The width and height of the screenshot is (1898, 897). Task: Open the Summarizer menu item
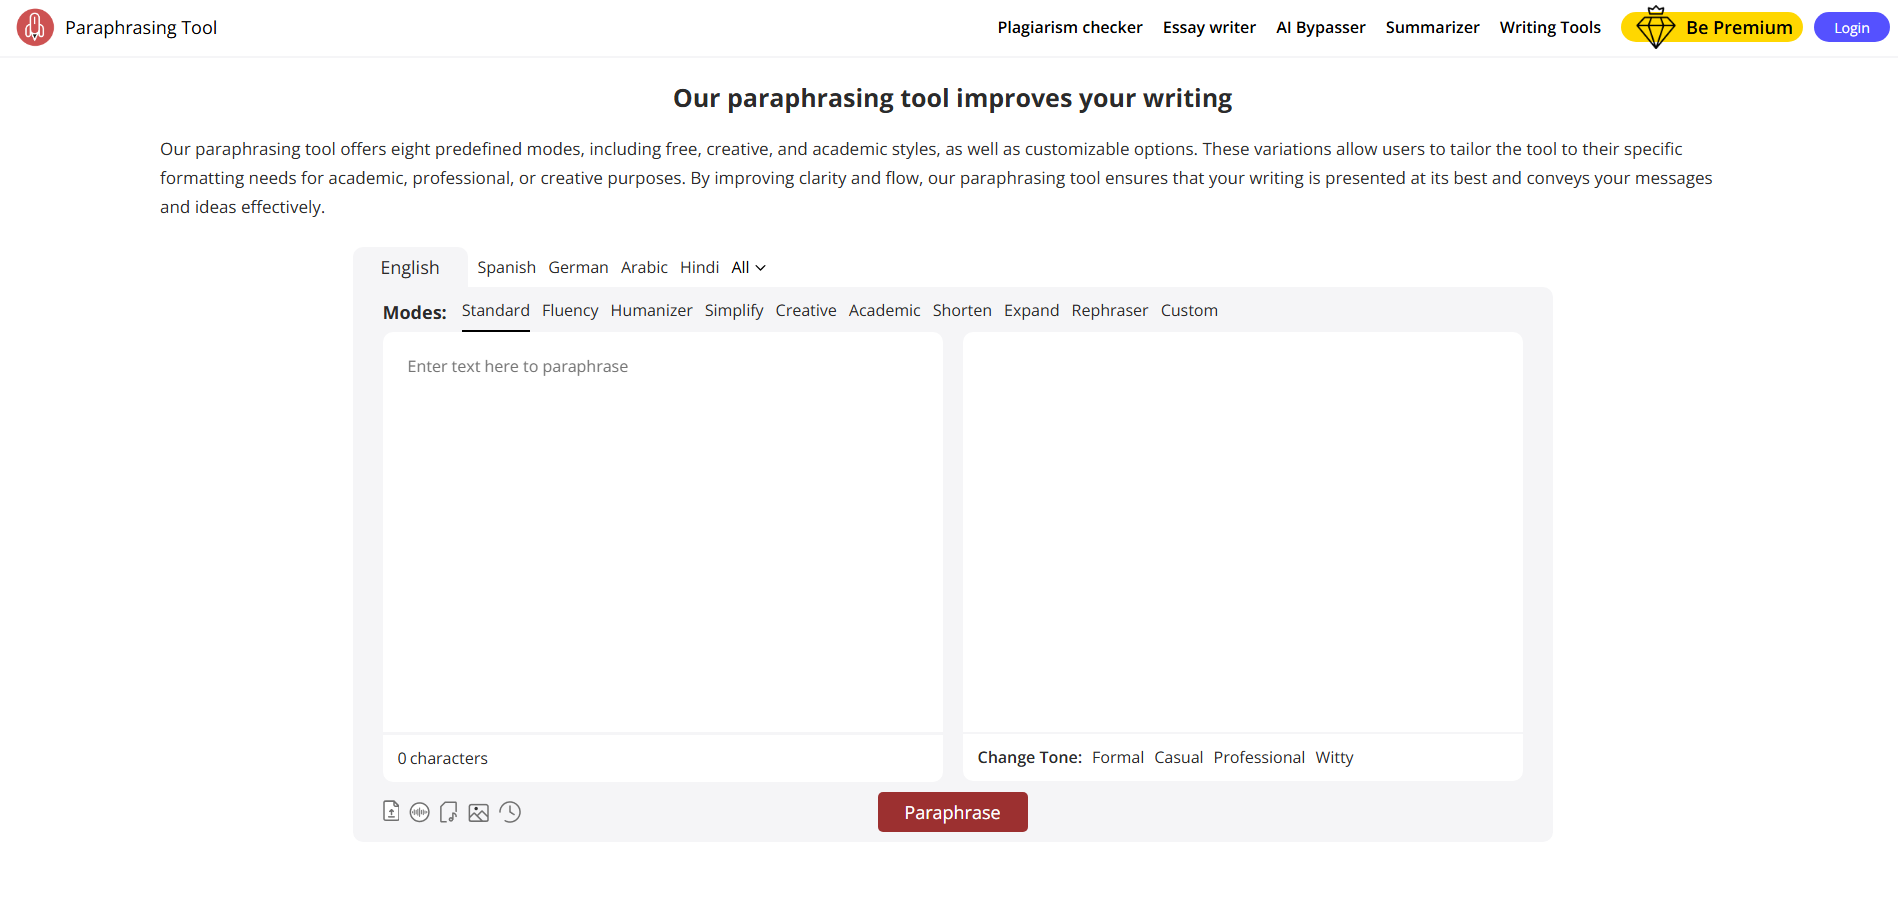click(1432, 27)
